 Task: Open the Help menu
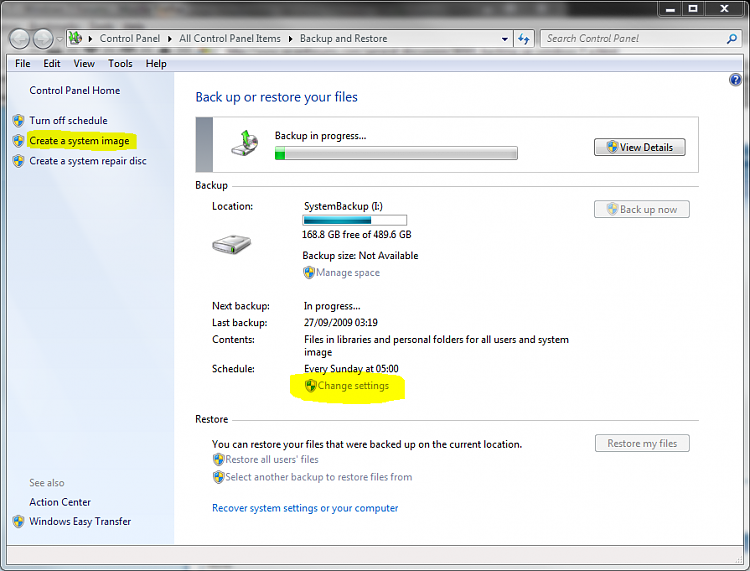156,64
